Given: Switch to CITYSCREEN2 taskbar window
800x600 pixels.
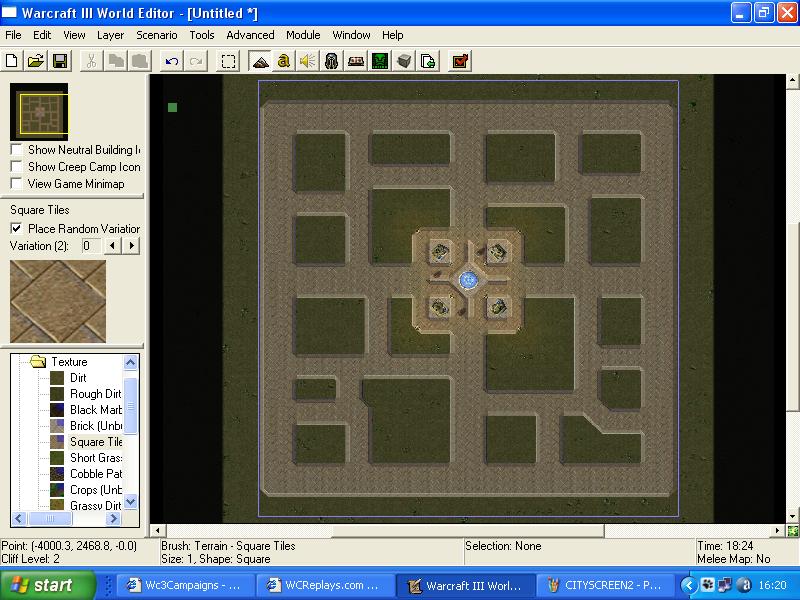Looking at the screenshot, I should (605, 585).
